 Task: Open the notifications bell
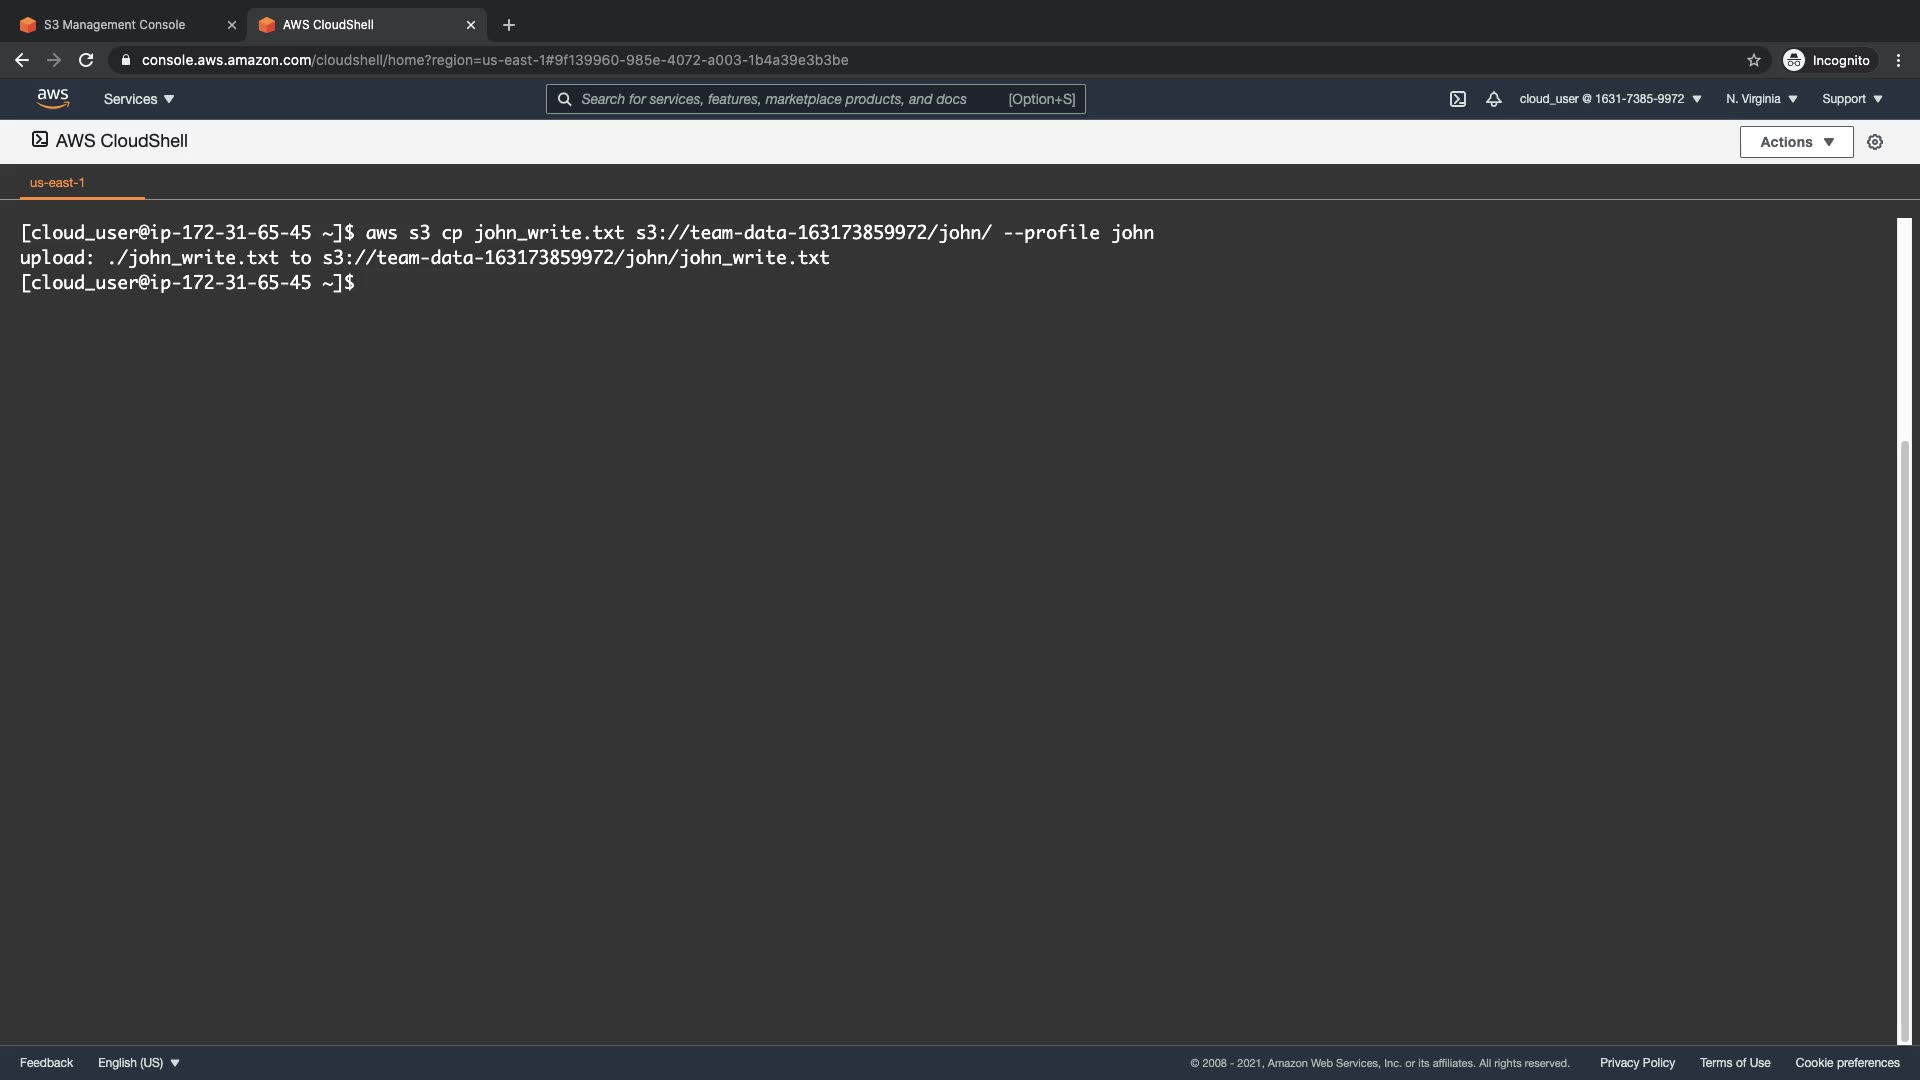tap(1493, 99)
